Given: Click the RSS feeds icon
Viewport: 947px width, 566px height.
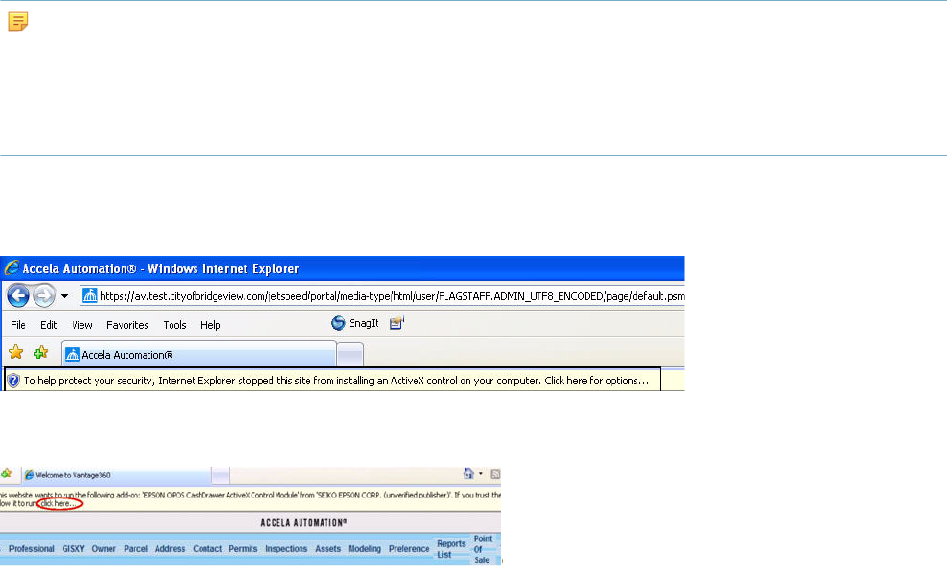Looking at the screenshot, I should pos(495,474).
